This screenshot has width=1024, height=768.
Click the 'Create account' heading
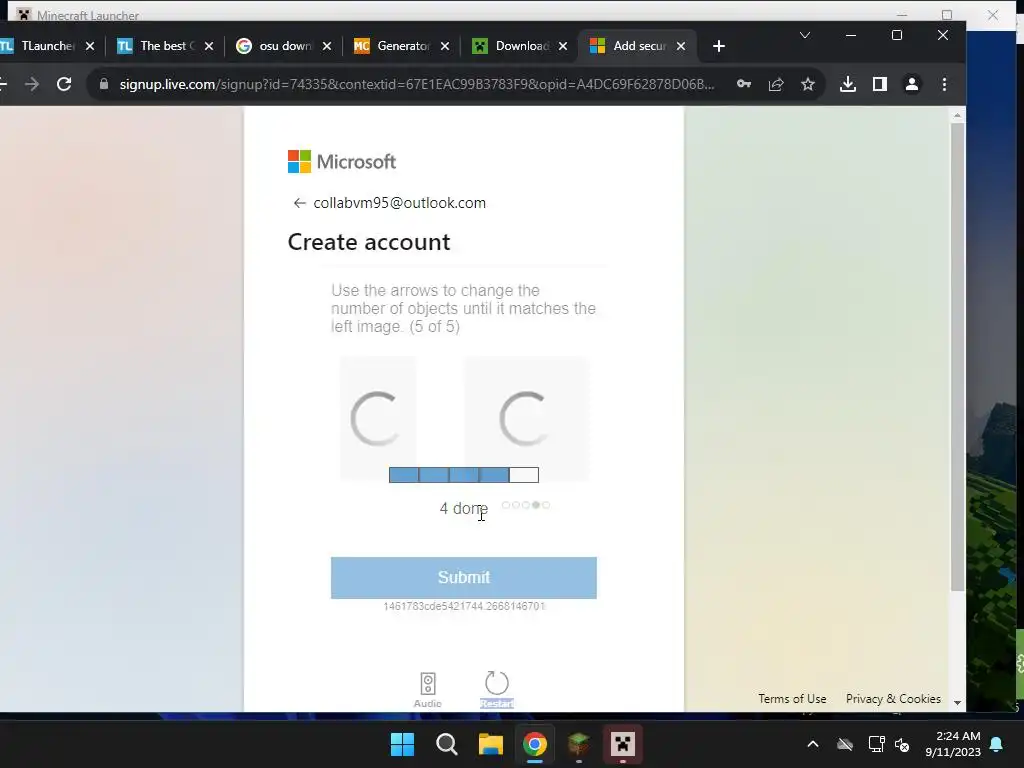point(369,242)
